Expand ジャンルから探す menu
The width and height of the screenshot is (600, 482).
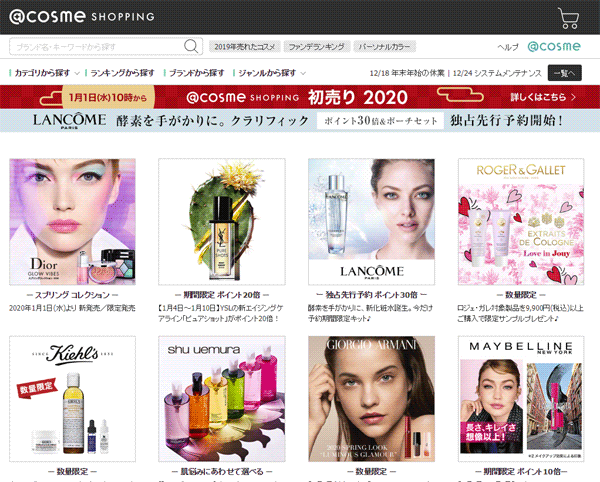coord(269,73)
